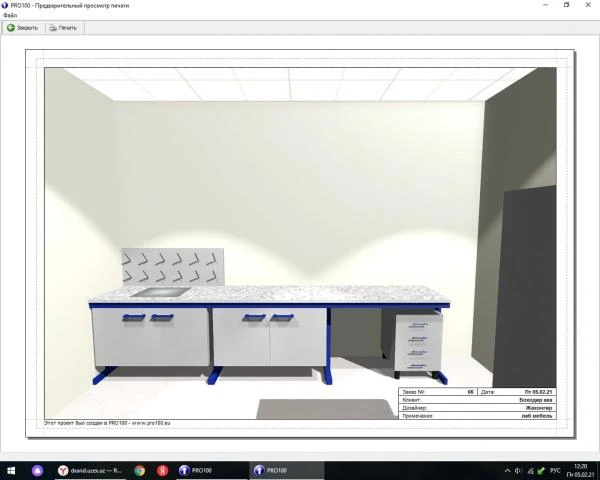Open Google Chrome from the taskbar
600x480 pixels.
point(139,469)
